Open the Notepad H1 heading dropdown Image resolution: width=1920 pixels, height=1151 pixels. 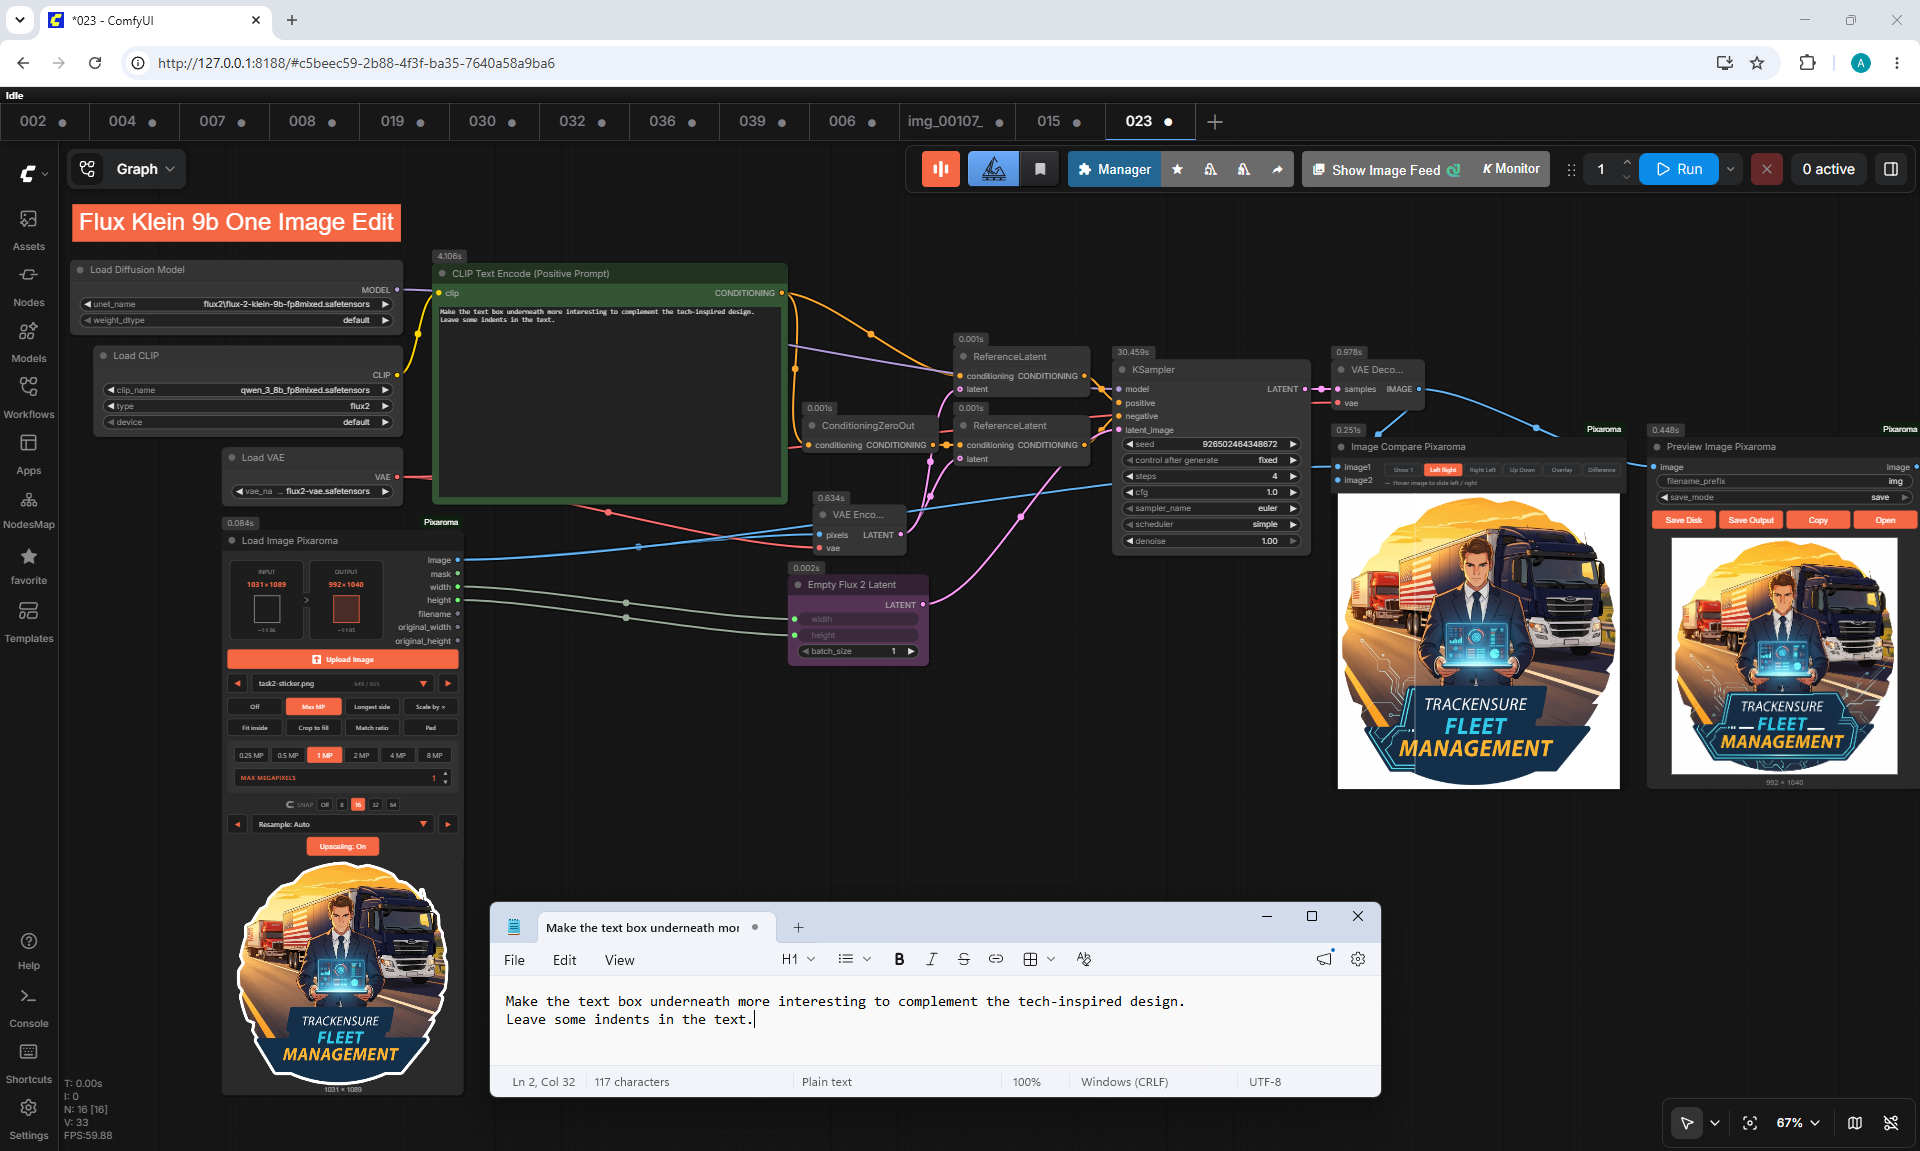[x=798, y=959]
